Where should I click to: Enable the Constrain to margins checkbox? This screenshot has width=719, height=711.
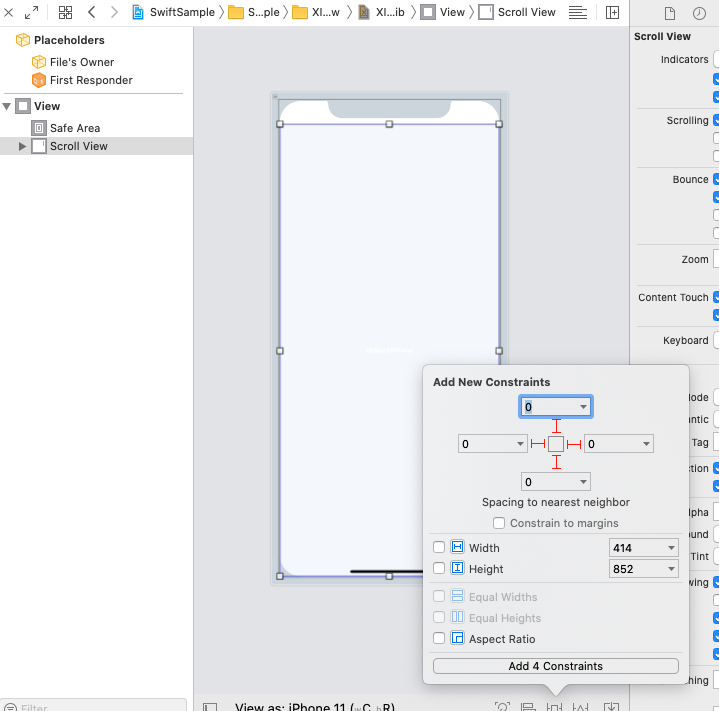coord(499,523)
